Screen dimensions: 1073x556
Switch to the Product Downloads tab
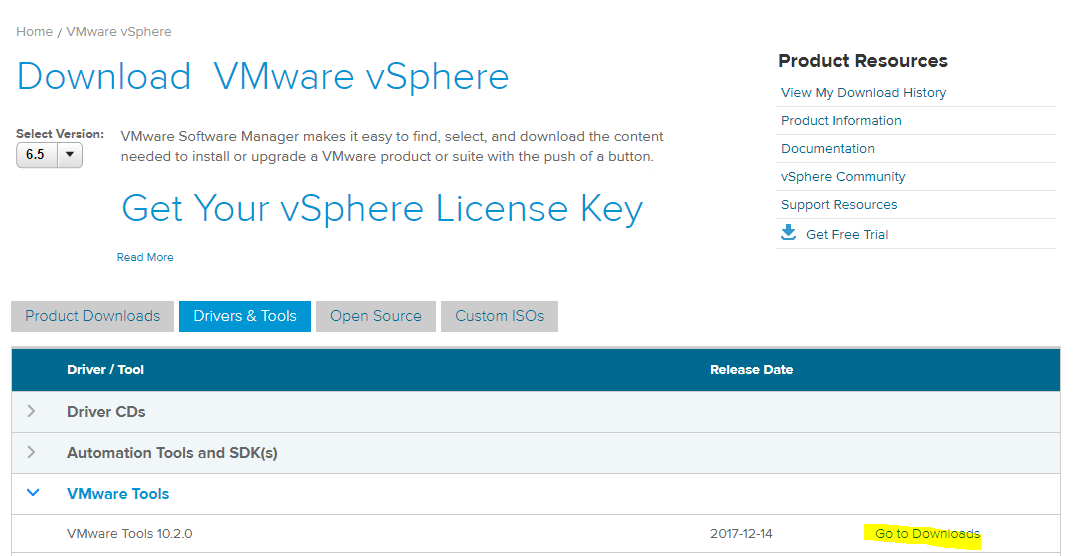tap(92, 316)
